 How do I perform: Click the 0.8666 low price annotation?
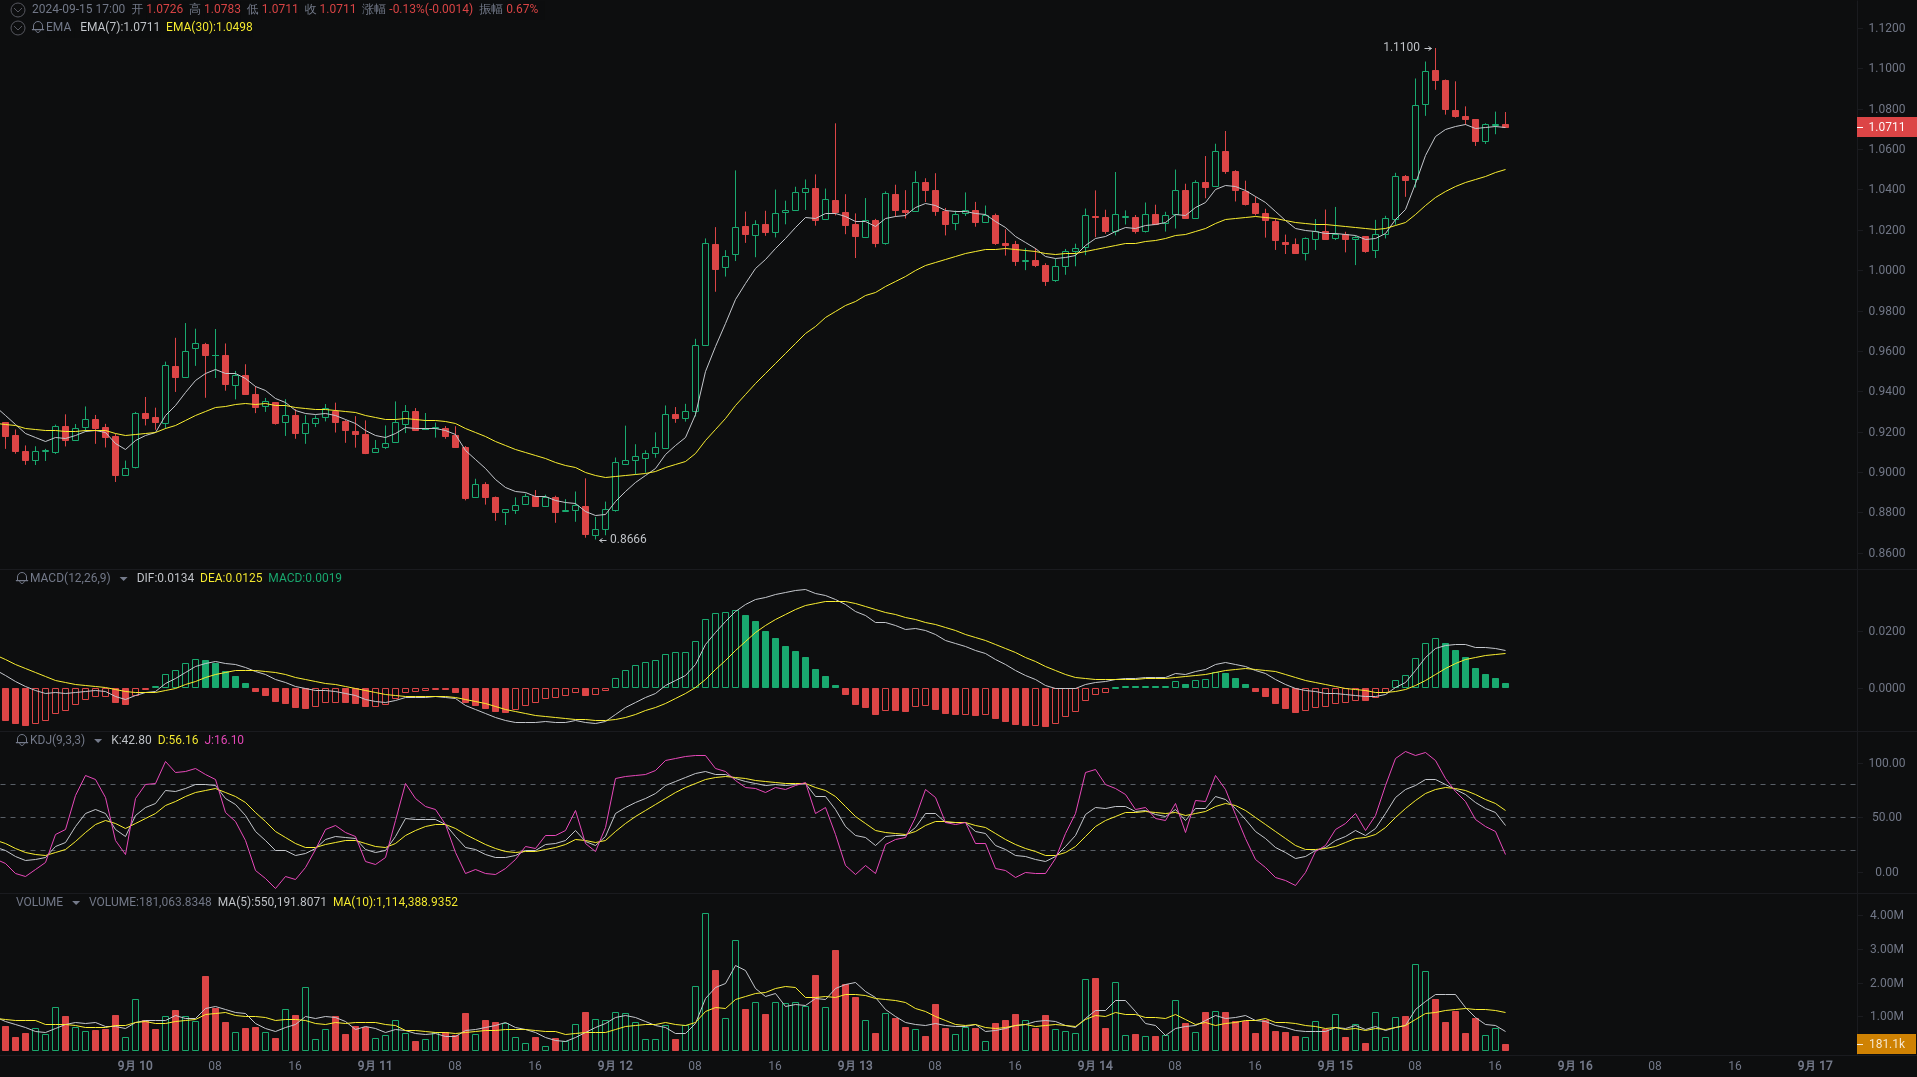pos(630,539)
